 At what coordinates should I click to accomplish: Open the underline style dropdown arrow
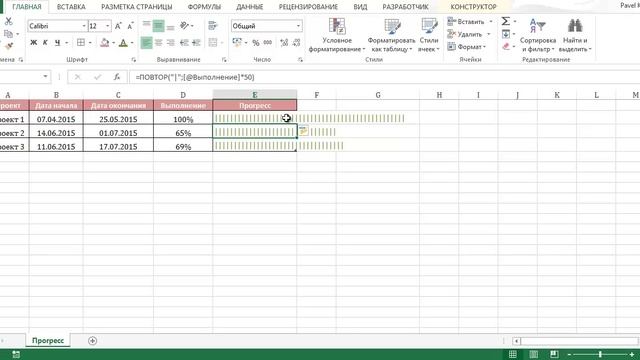(x=67, y=42)
